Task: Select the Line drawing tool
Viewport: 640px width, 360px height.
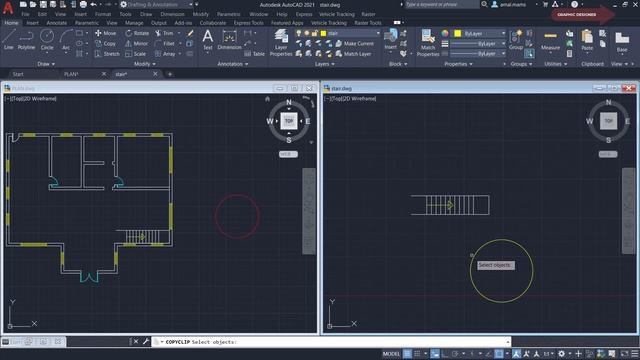Action: [9, 40]
